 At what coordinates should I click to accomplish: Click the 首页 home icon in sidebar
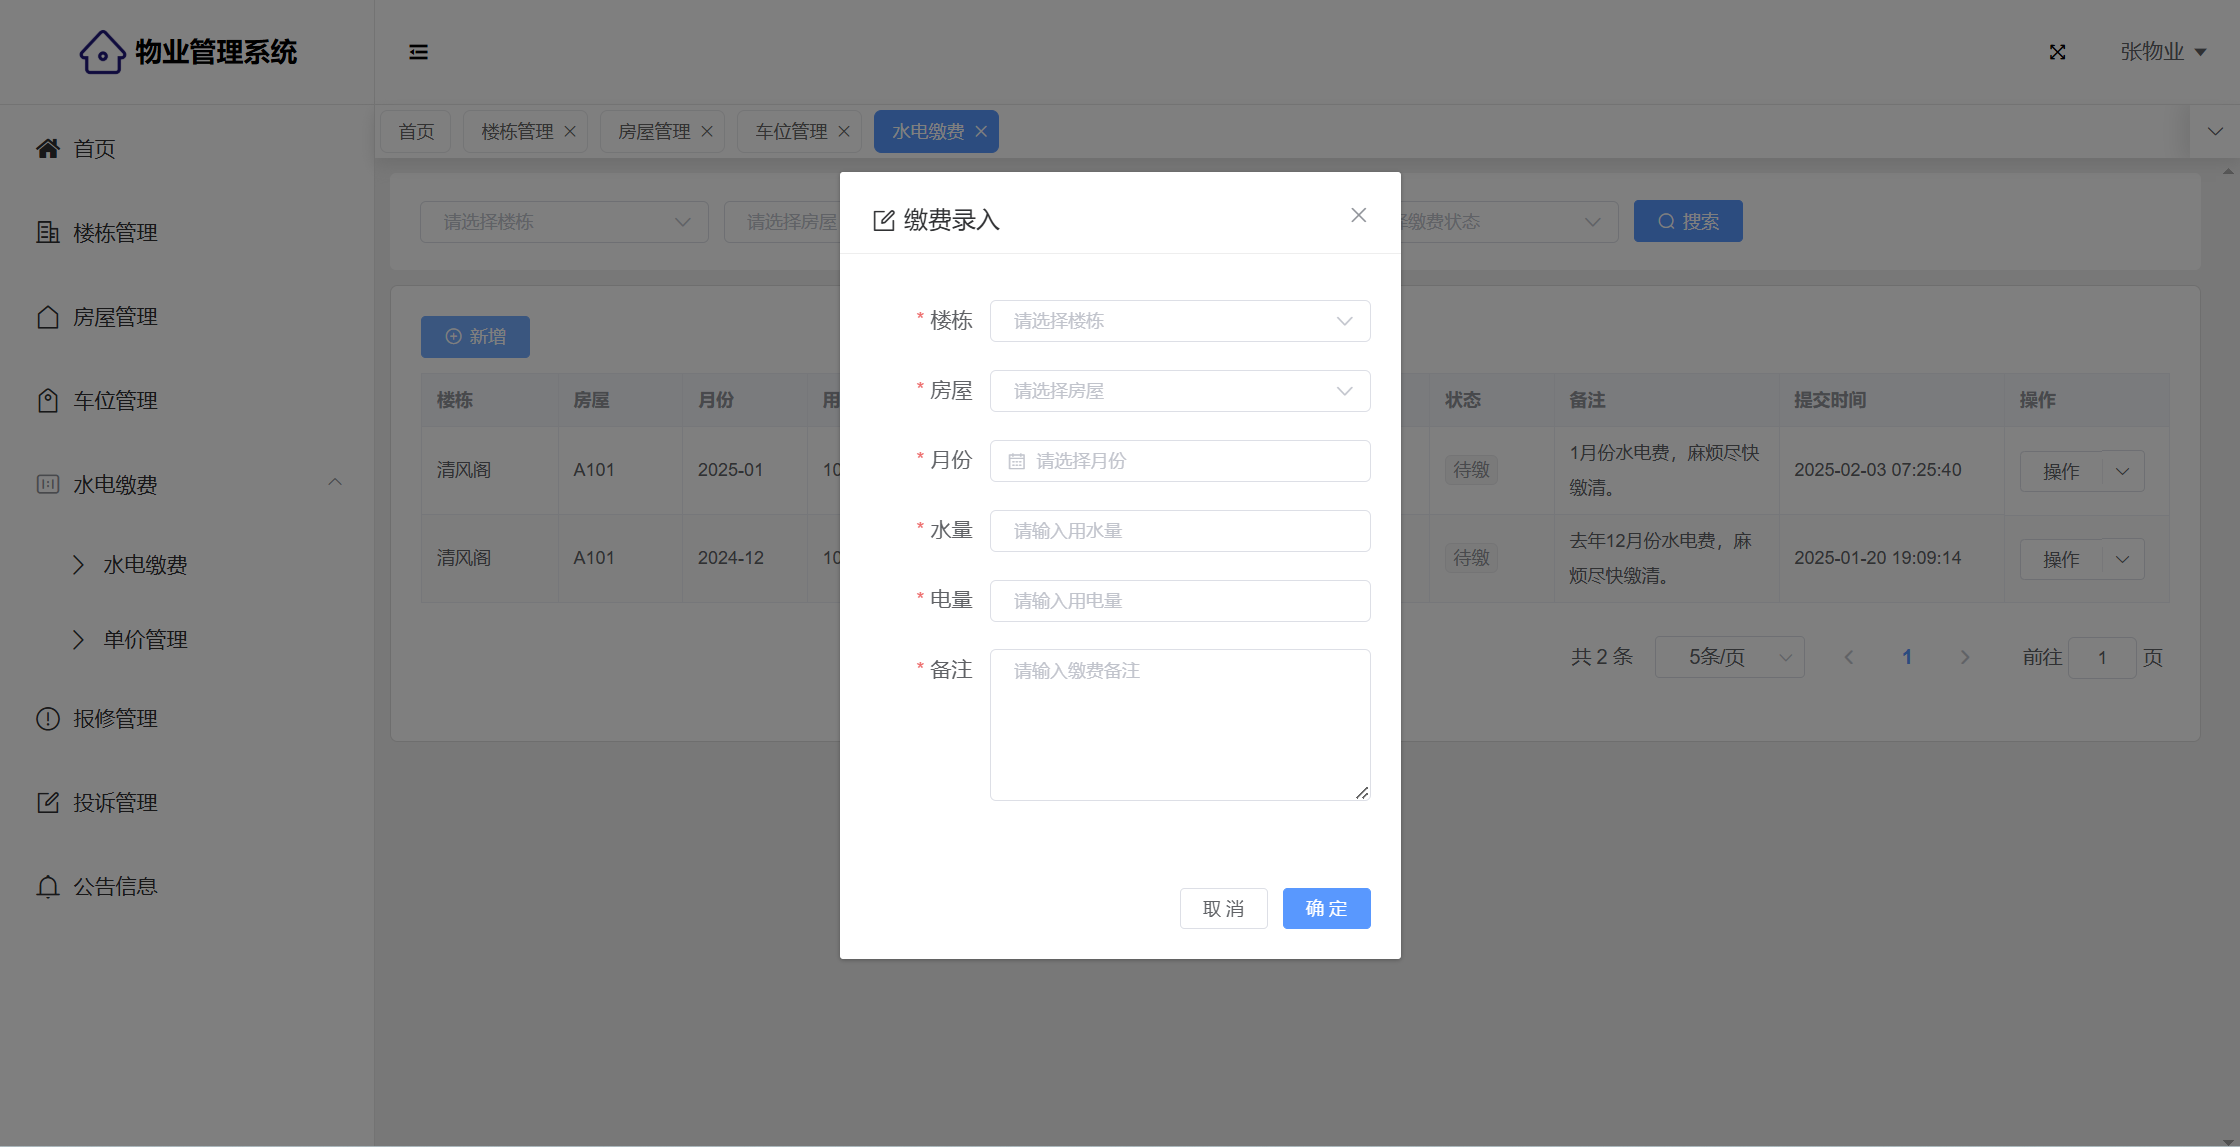click(x=48, y=149)
